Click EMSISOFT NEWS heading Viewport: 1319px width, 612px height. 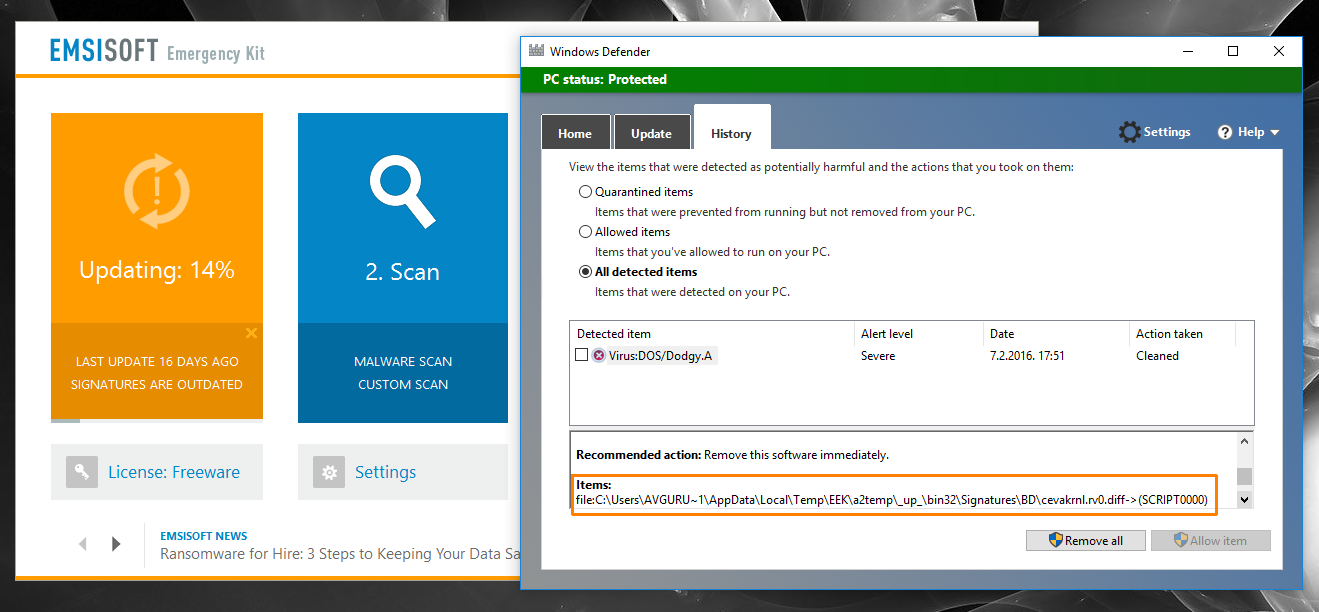pos(204,536)
